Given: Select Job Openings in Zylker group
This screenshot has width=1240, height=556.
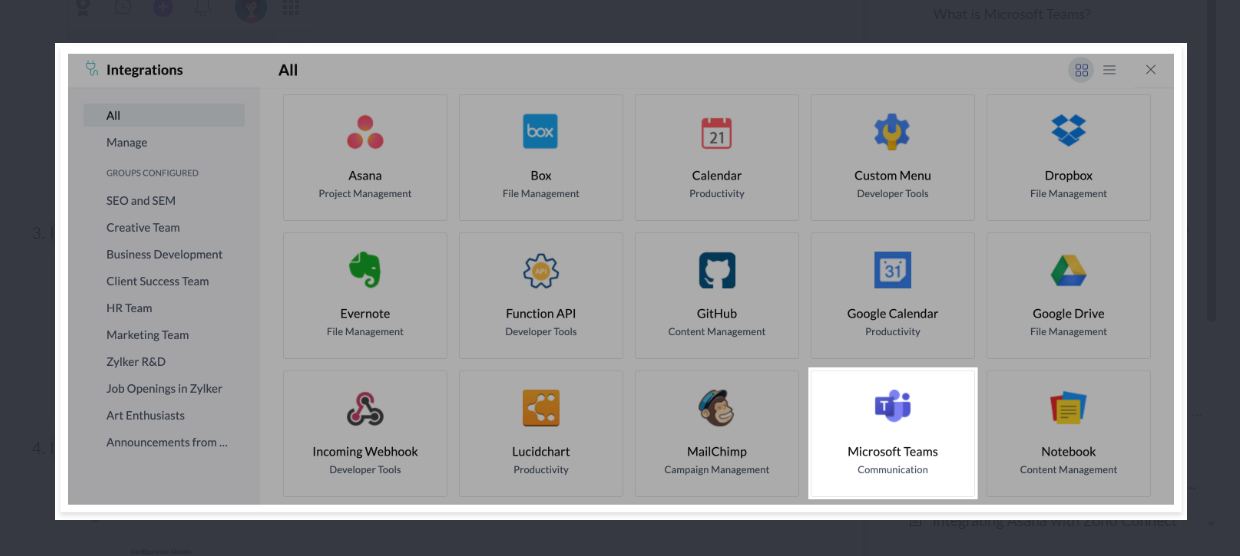Looking at the screenshot, I should 164,388.
